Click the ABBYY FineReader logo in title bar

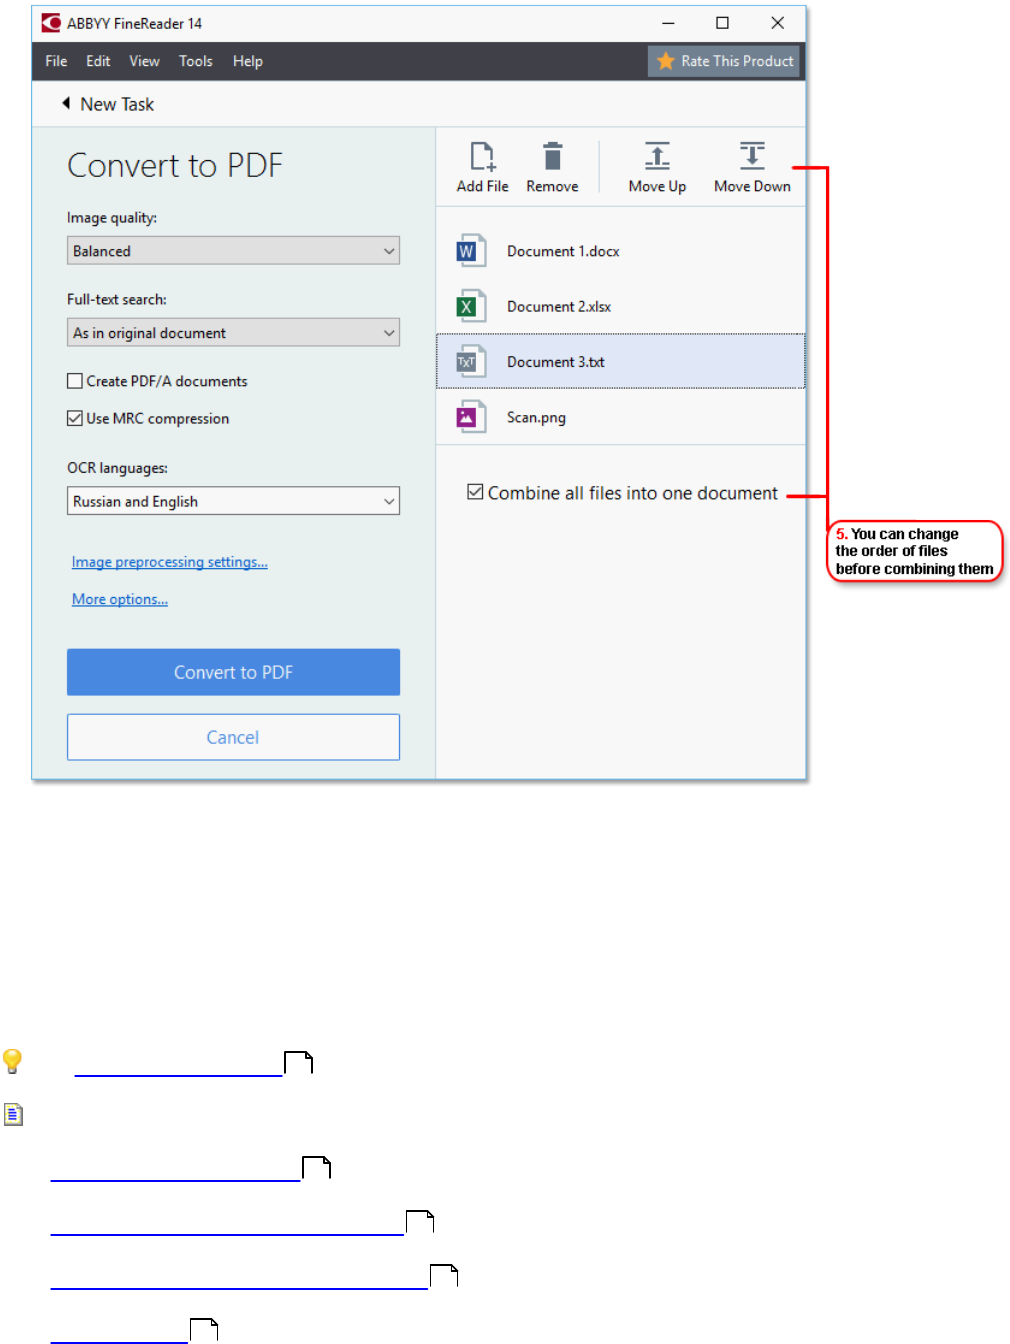click(x=51, y=23)
